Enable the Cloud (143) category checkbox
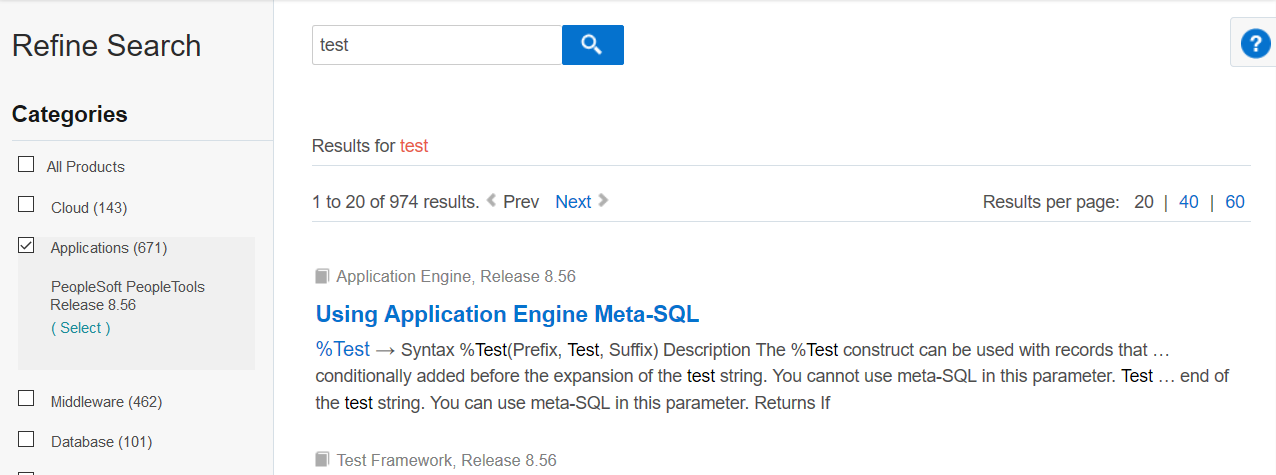Screen dimensions: 1276x475 pos(26,205)
